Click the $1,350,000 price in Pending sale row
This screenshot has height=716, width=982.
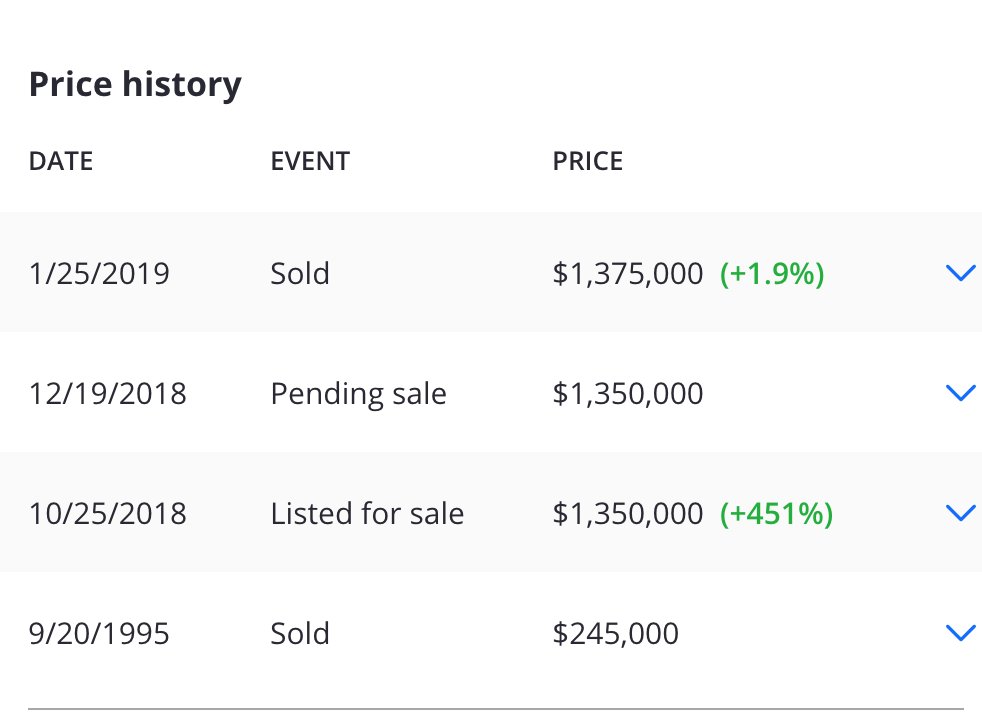pos(627,393)
